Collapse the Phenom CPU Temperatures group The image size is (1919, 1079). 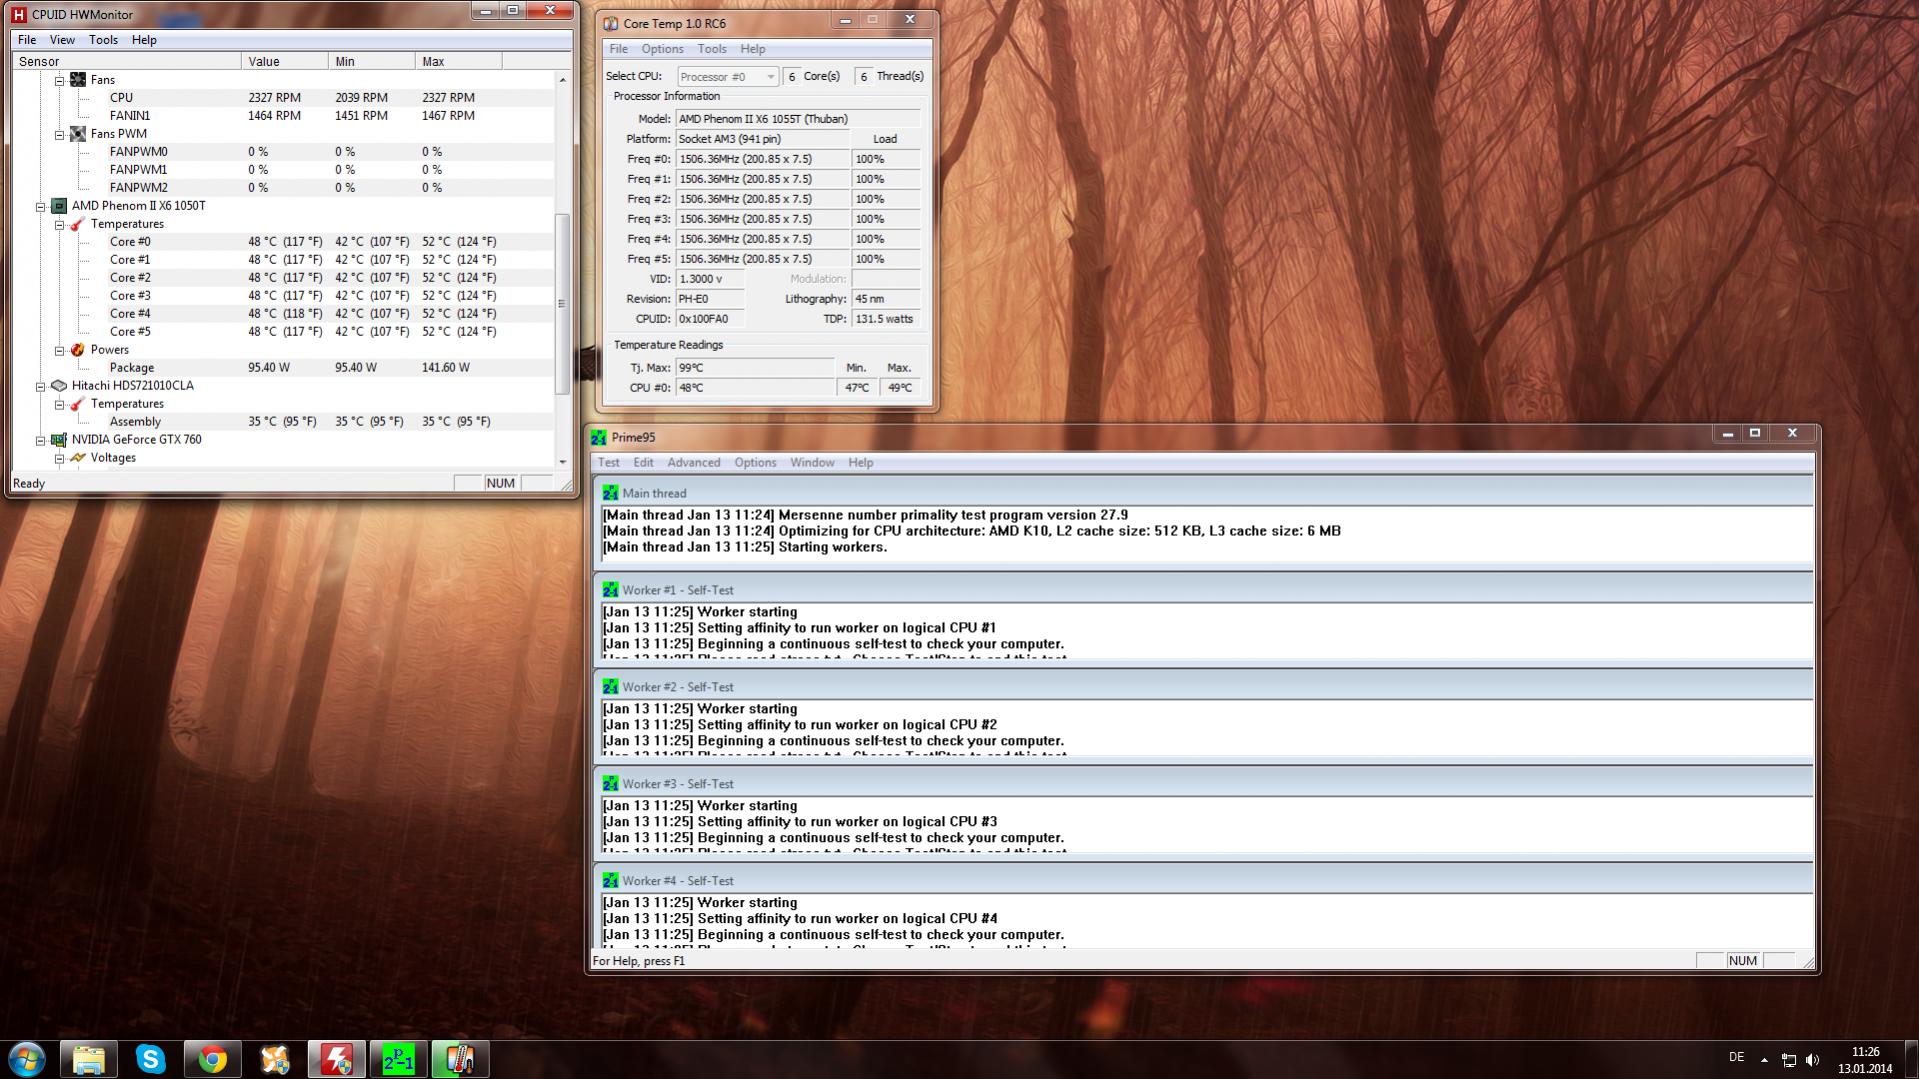(59, 224)
